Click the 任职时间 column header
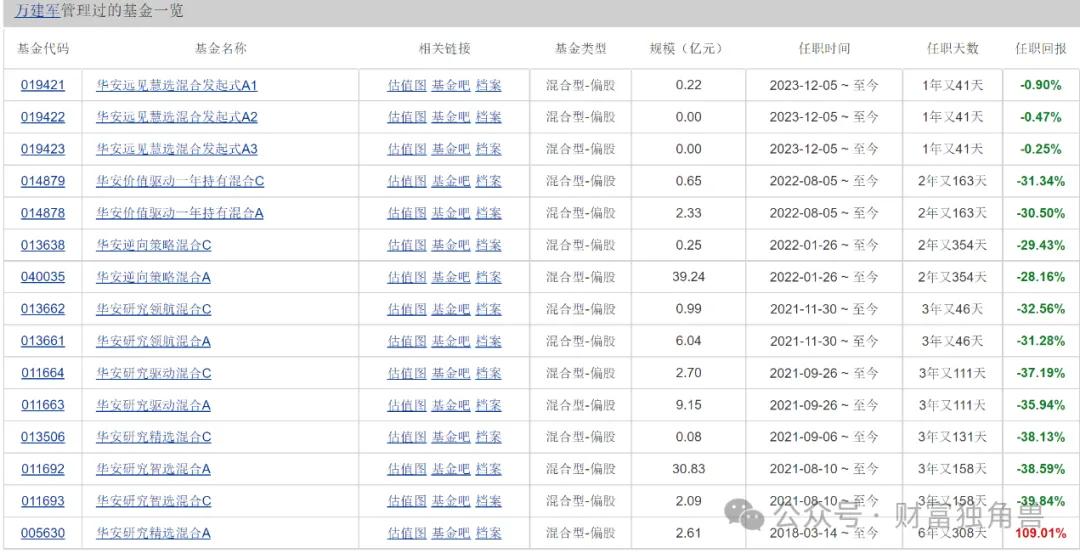 [x=824, y=49]
